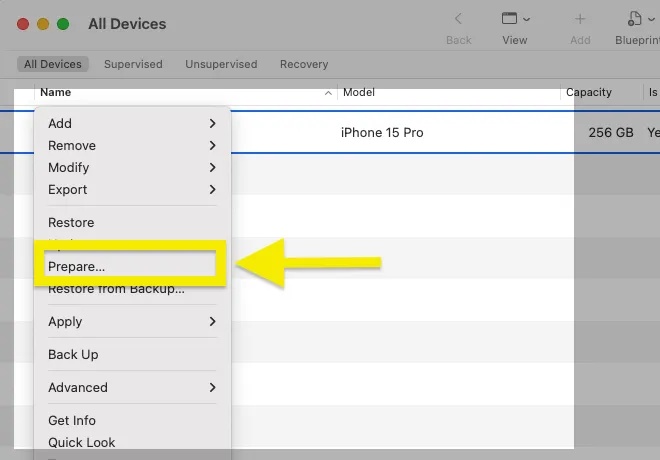Image resolution: width=660 pixels, height=460 pixels.
Task: Click the Add plus icon
Action: [x=580, y=19]
